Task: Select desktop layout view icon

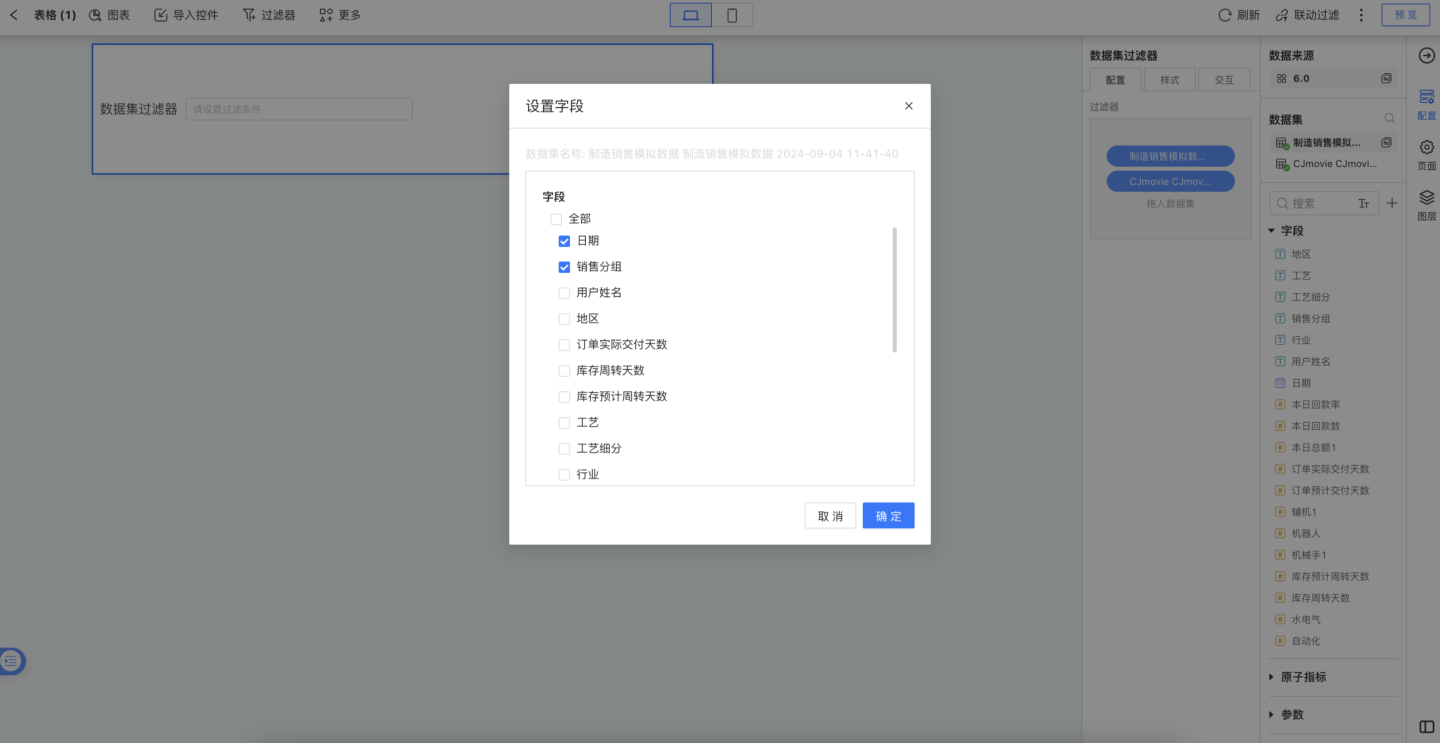Action: (x=690, y=15)
